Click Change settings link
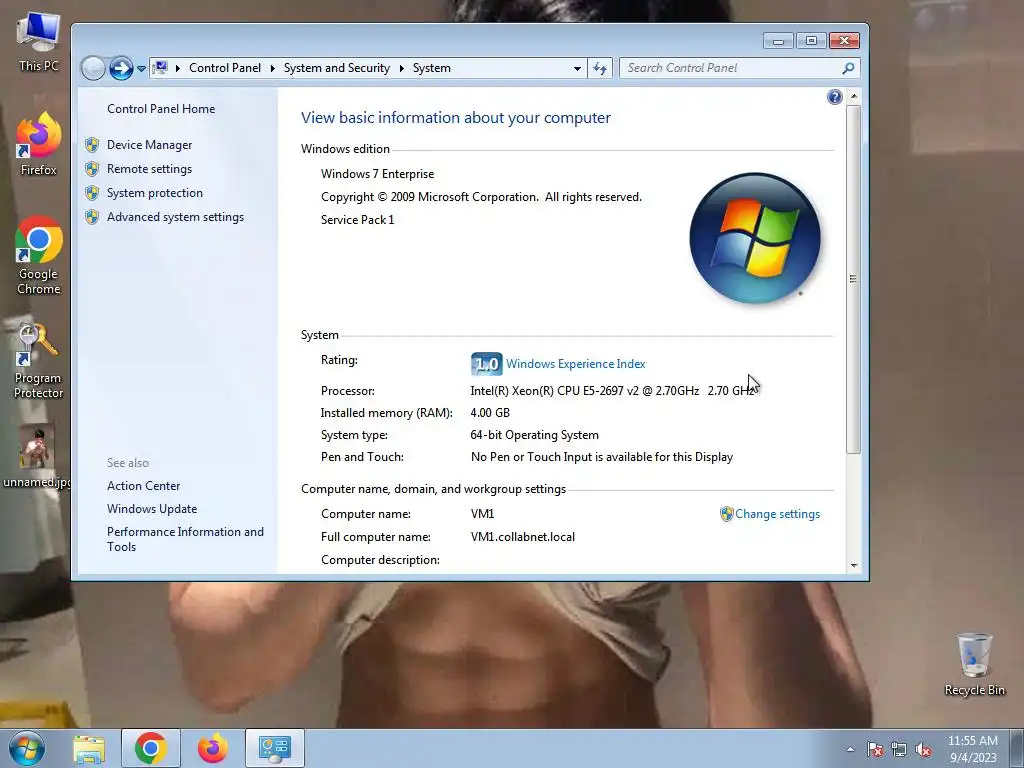Viewport: 1024px width, 768px height. (777, 515)
